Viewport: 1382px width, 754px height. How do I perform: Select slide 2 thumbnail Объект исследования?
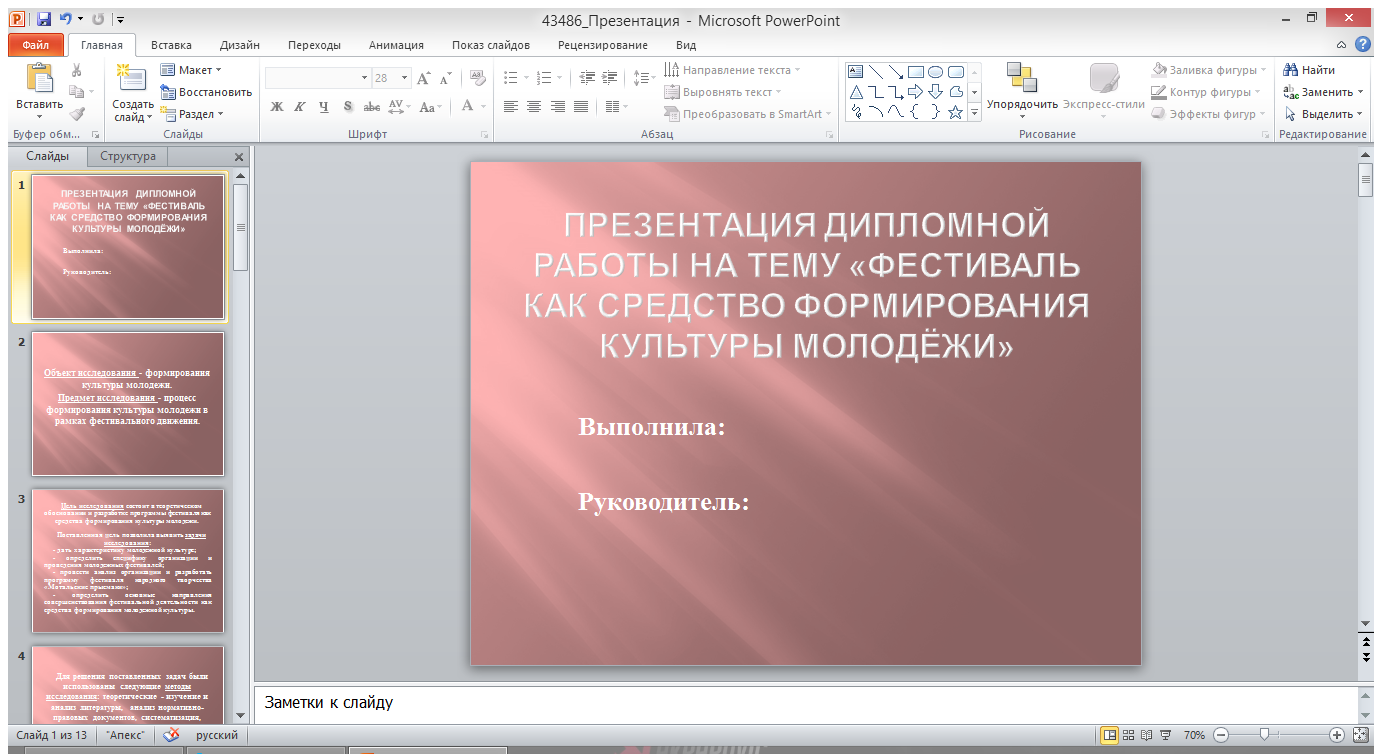pyautogui.click(x=128, y=404)
